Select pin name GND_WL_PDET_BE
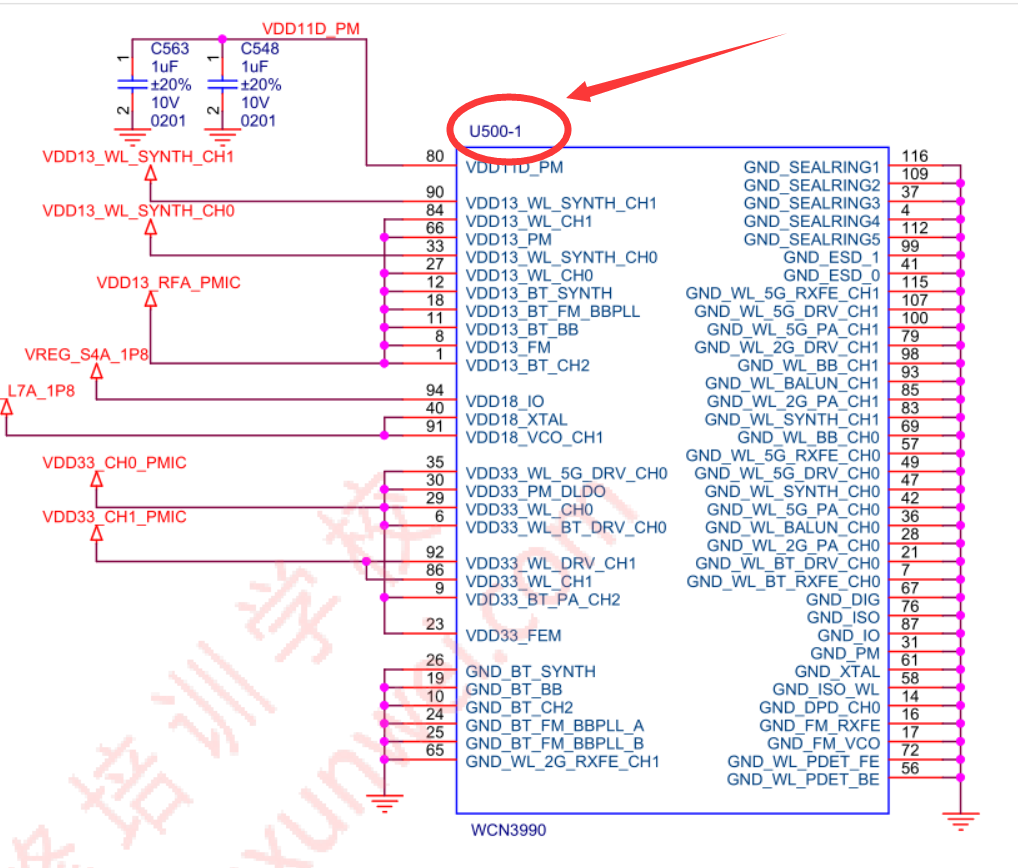Viewport: 1018px width, 868px height. 804,780
